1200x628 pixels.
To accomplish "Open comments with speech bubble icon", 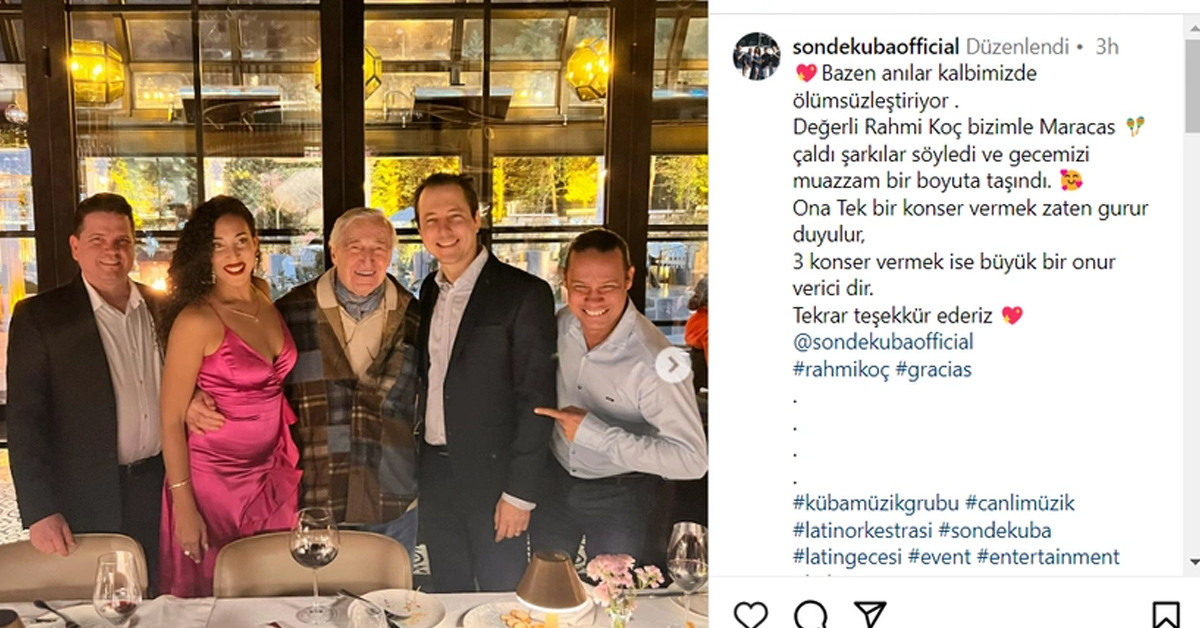I will click(811, 613).
